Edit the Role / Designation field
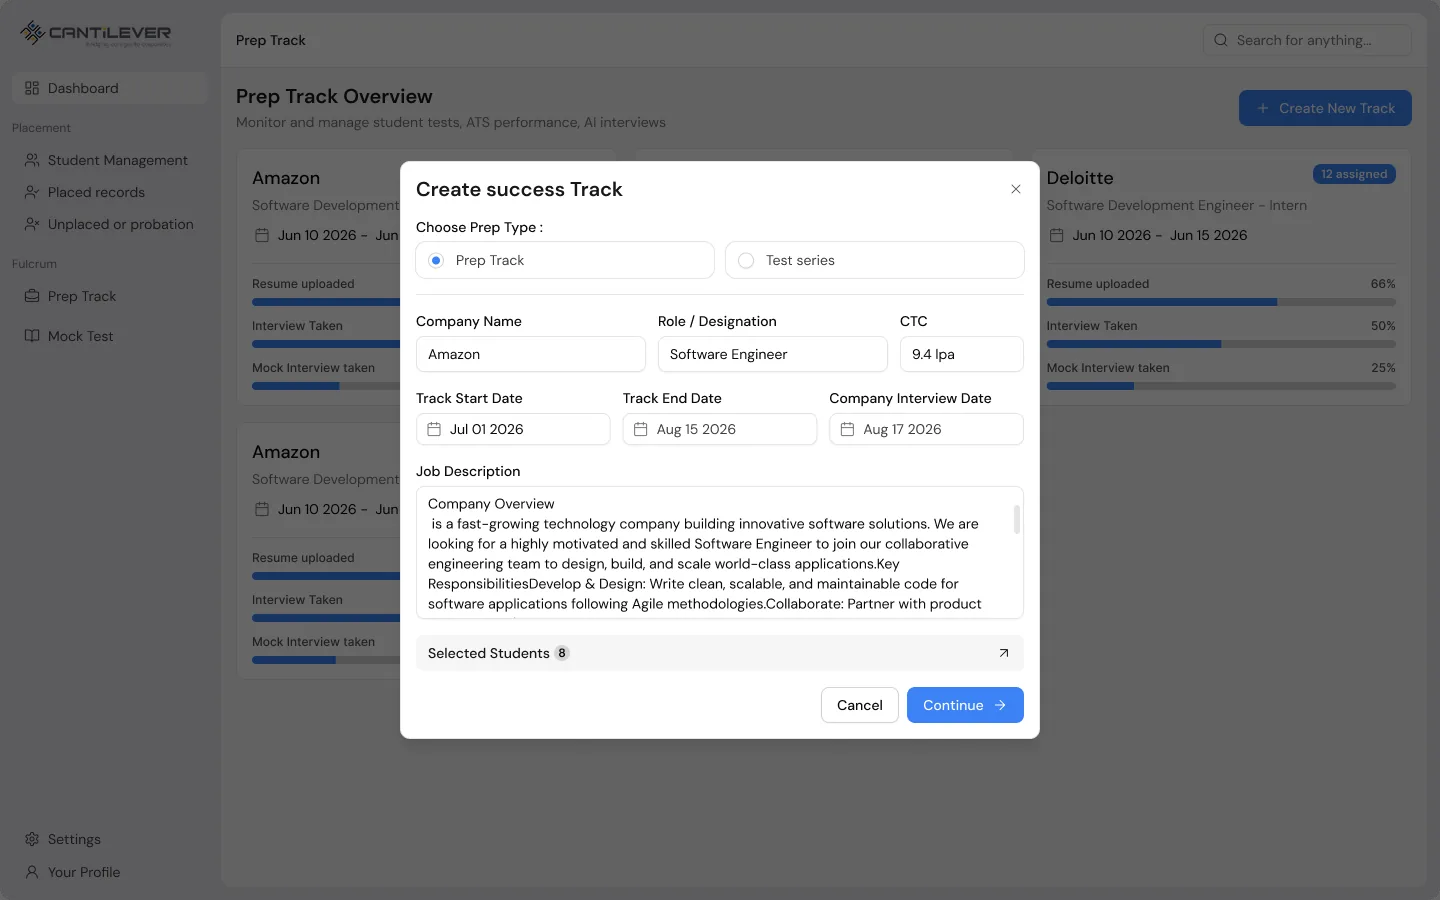The width and height of the screenshot is (1440, 900). [x=772, y=354]
